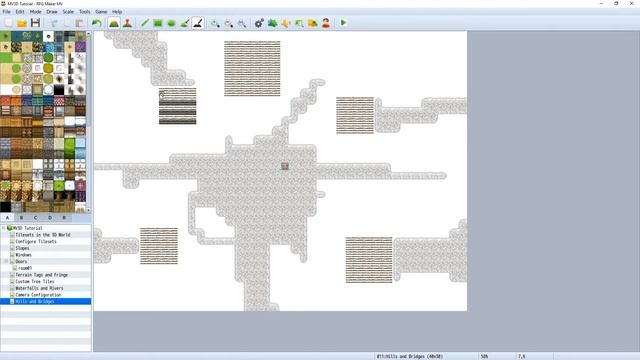Open the Waterfalls and Rivers map
This screenshot has width=640, height=360.
coord(39,288)
